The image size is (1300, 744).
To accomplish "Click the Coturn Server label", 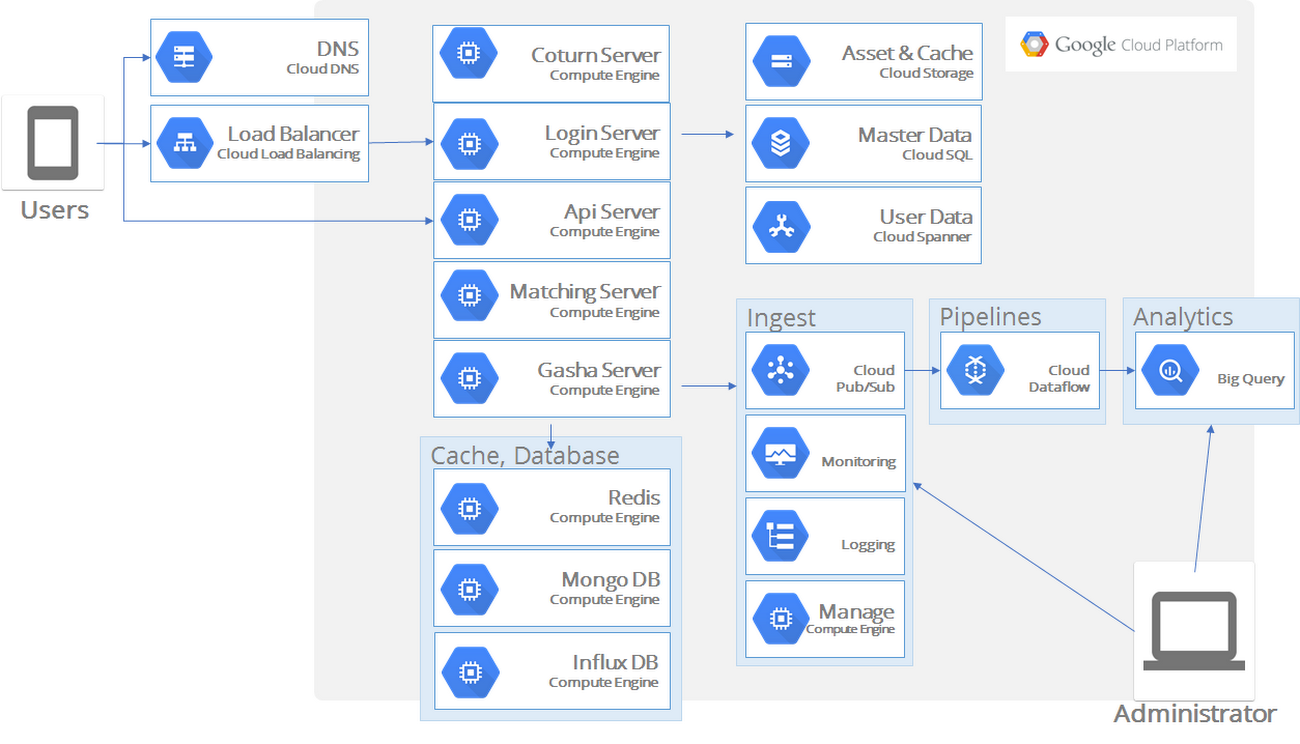I will pos(596,56).
